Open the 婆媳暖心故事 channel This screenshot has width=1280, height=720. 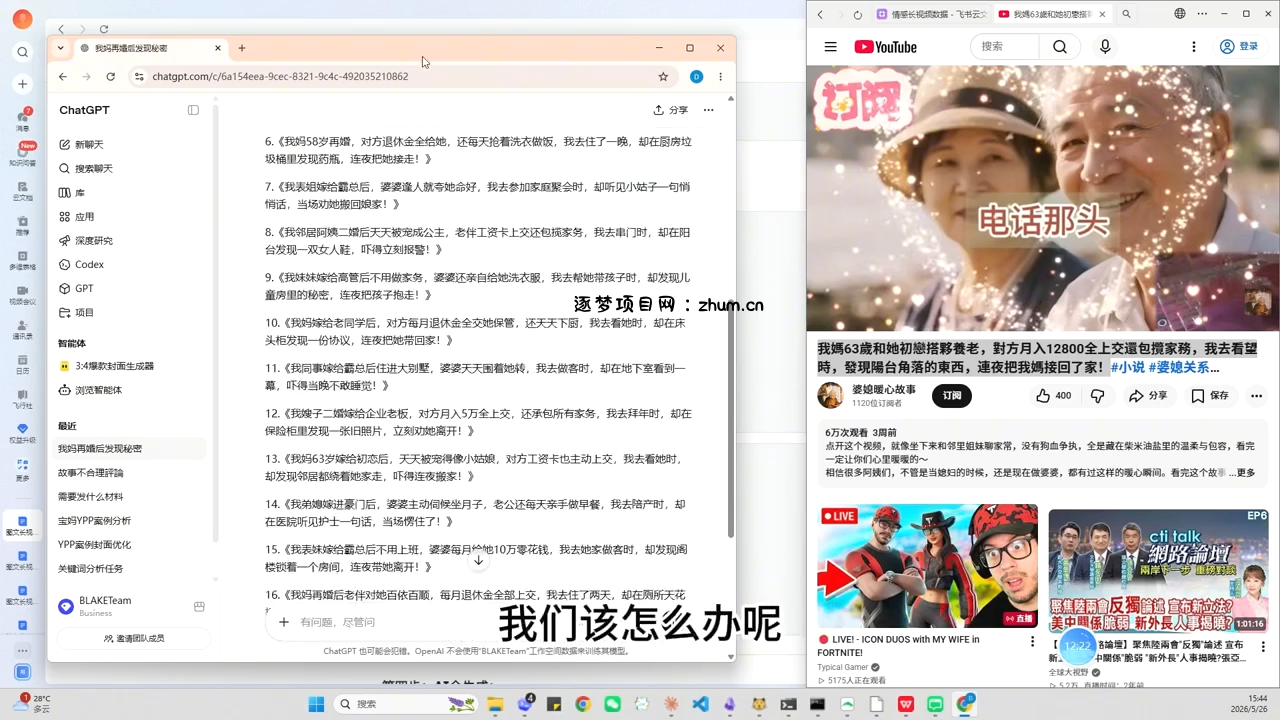(x=883, y=390)
